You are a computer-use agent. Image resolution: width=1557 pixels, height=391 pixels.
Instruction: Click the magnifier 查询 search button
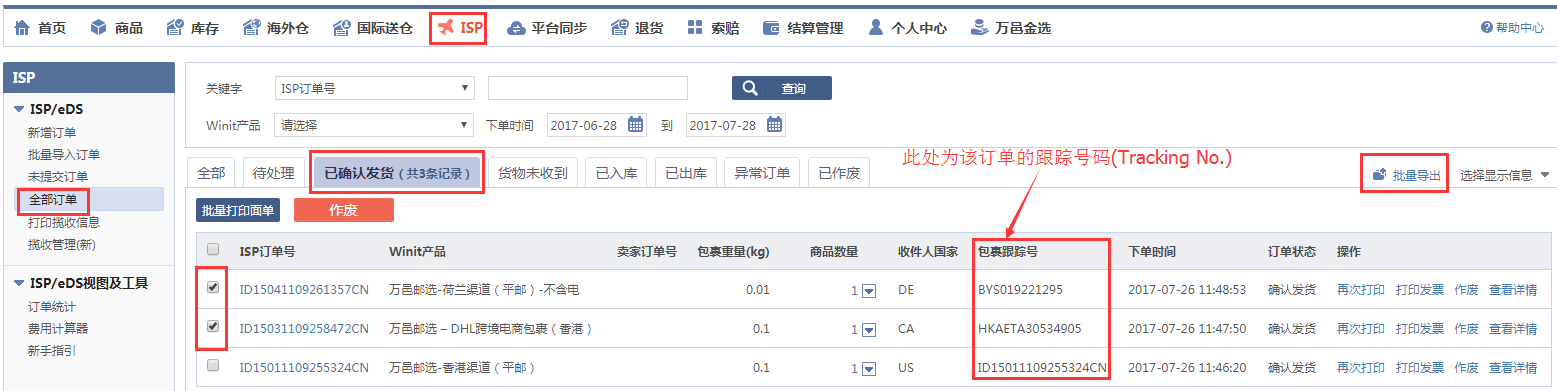782,88
